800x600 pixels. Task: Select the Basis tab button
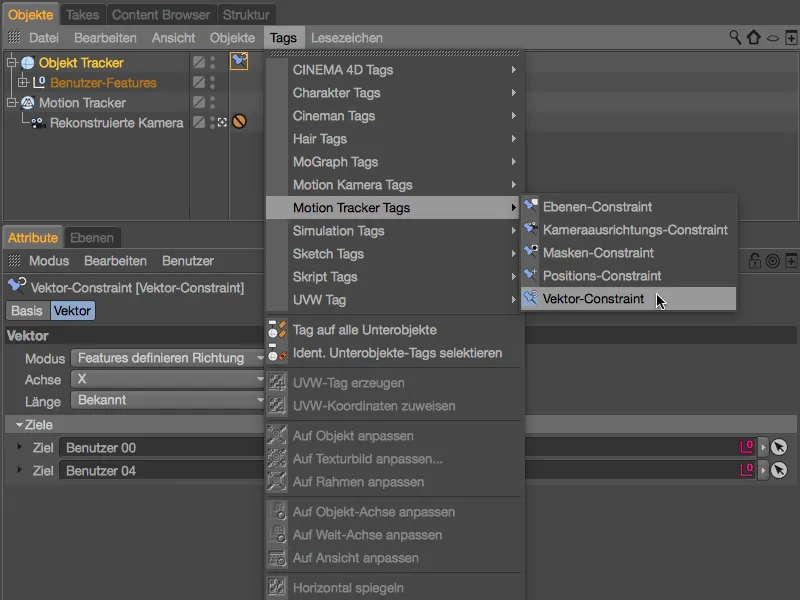pos(27,310)
